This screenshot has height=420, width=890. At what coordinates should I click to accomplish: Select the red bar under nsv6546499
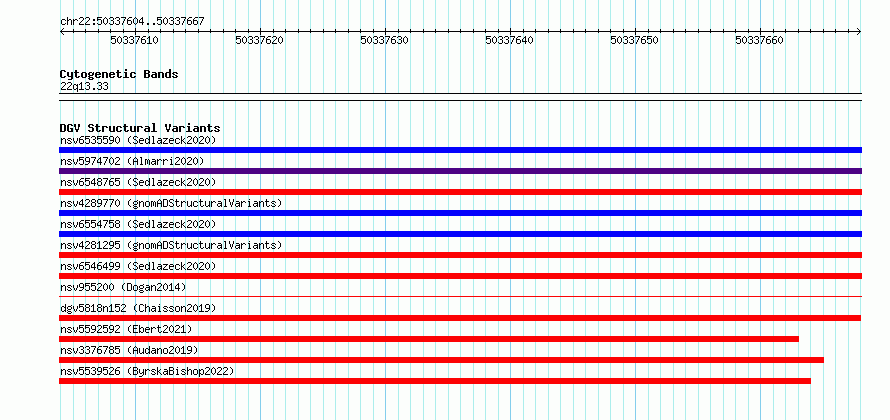pyautogui.click(x=460, y=276)
